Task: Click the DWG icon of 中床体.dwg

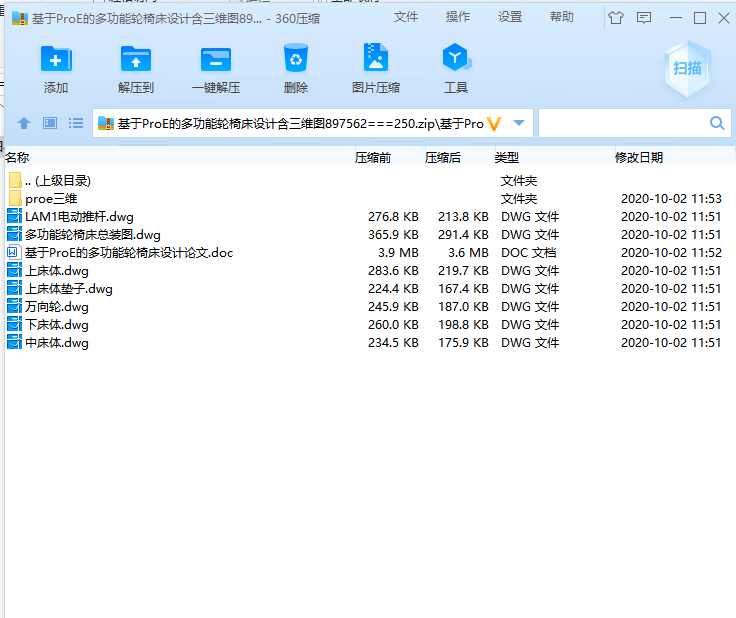Action: pos(14,342)
